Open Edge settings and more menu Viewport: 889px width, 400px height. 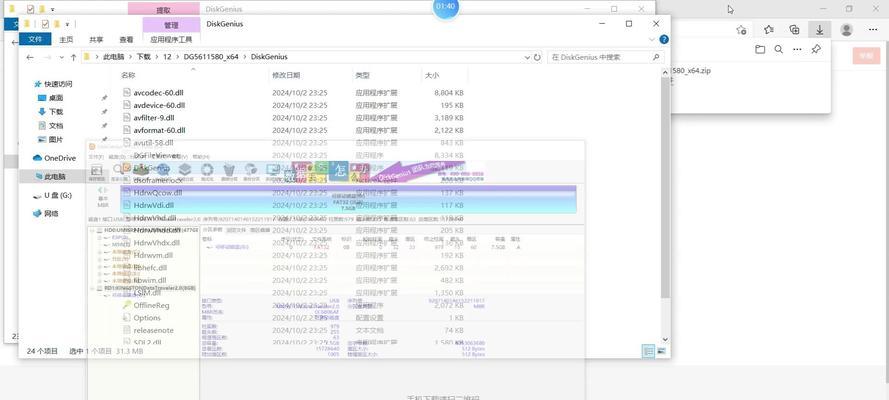point(873,29)
